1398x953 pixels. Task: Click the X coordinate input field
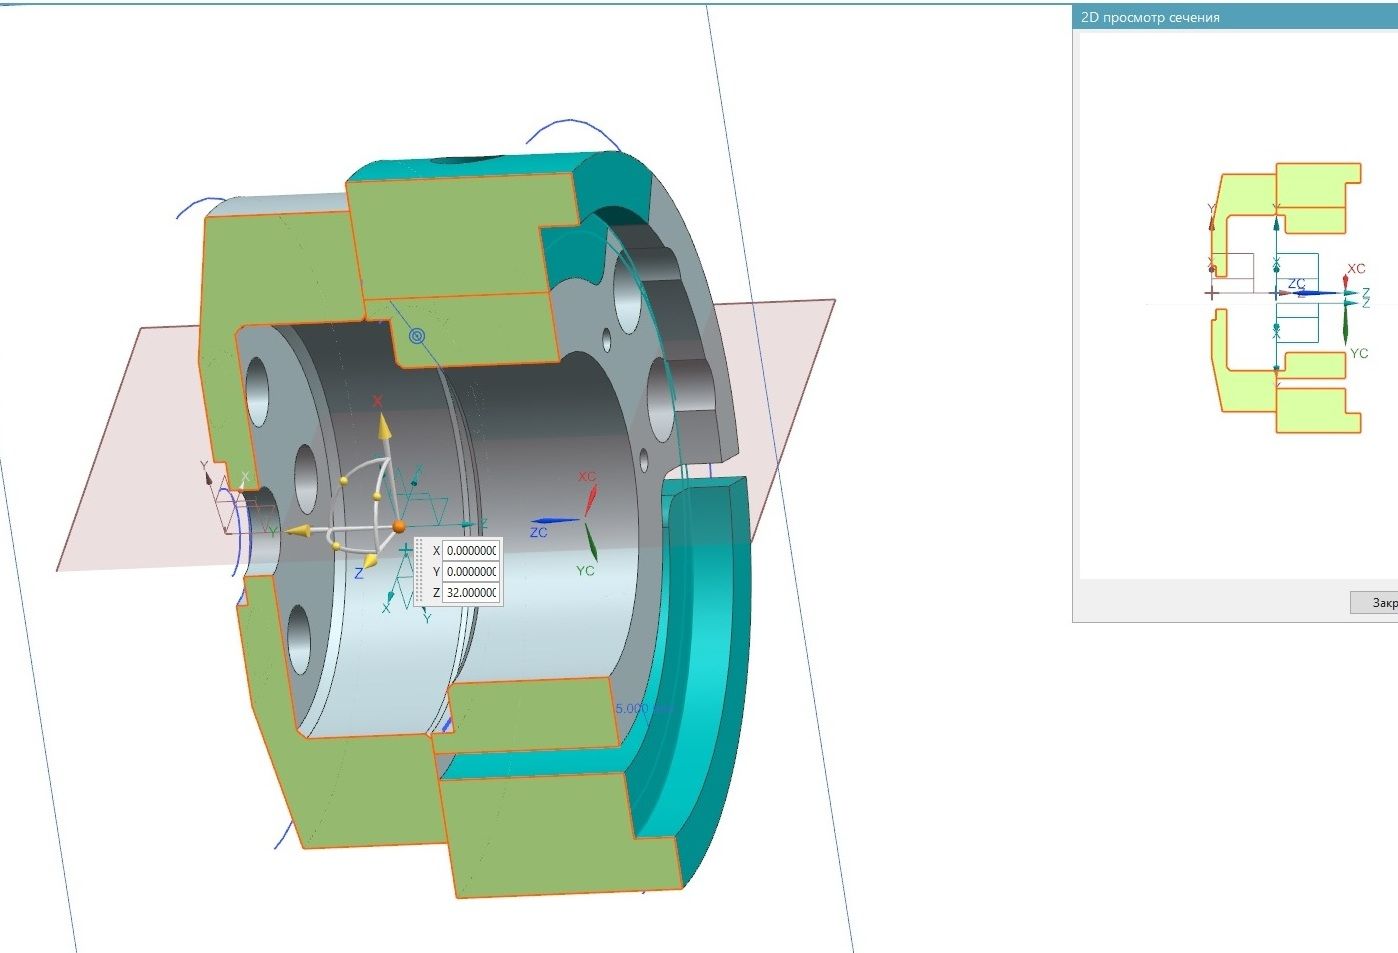471,550
